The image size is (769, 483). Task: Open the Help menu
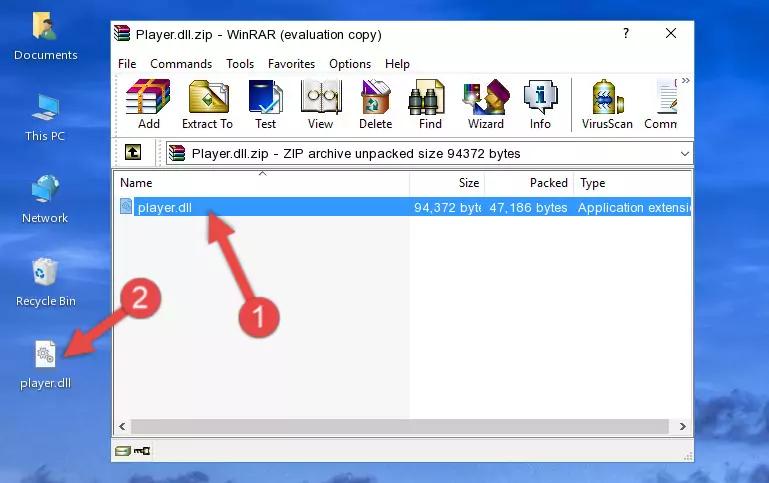(397, 64)
